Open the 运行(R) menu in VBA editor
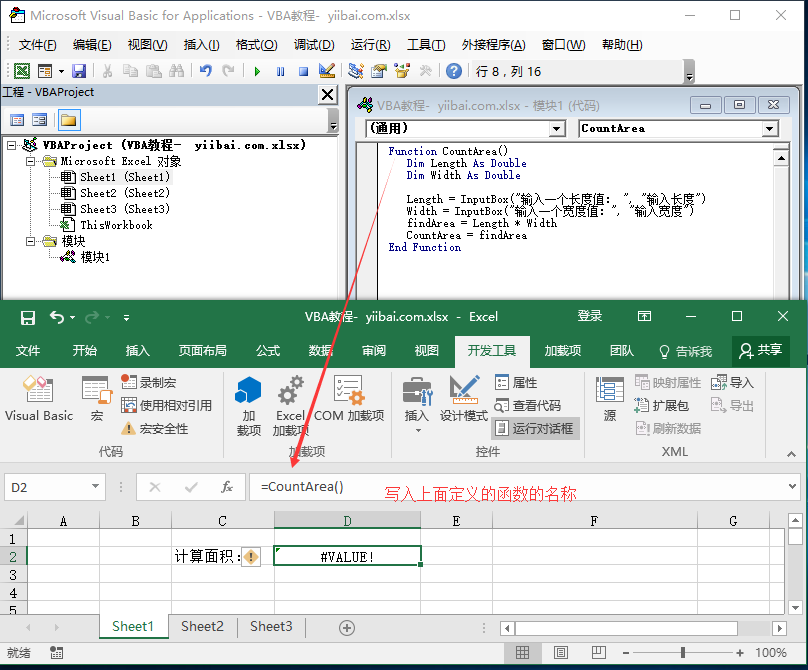 click(371, 45)
